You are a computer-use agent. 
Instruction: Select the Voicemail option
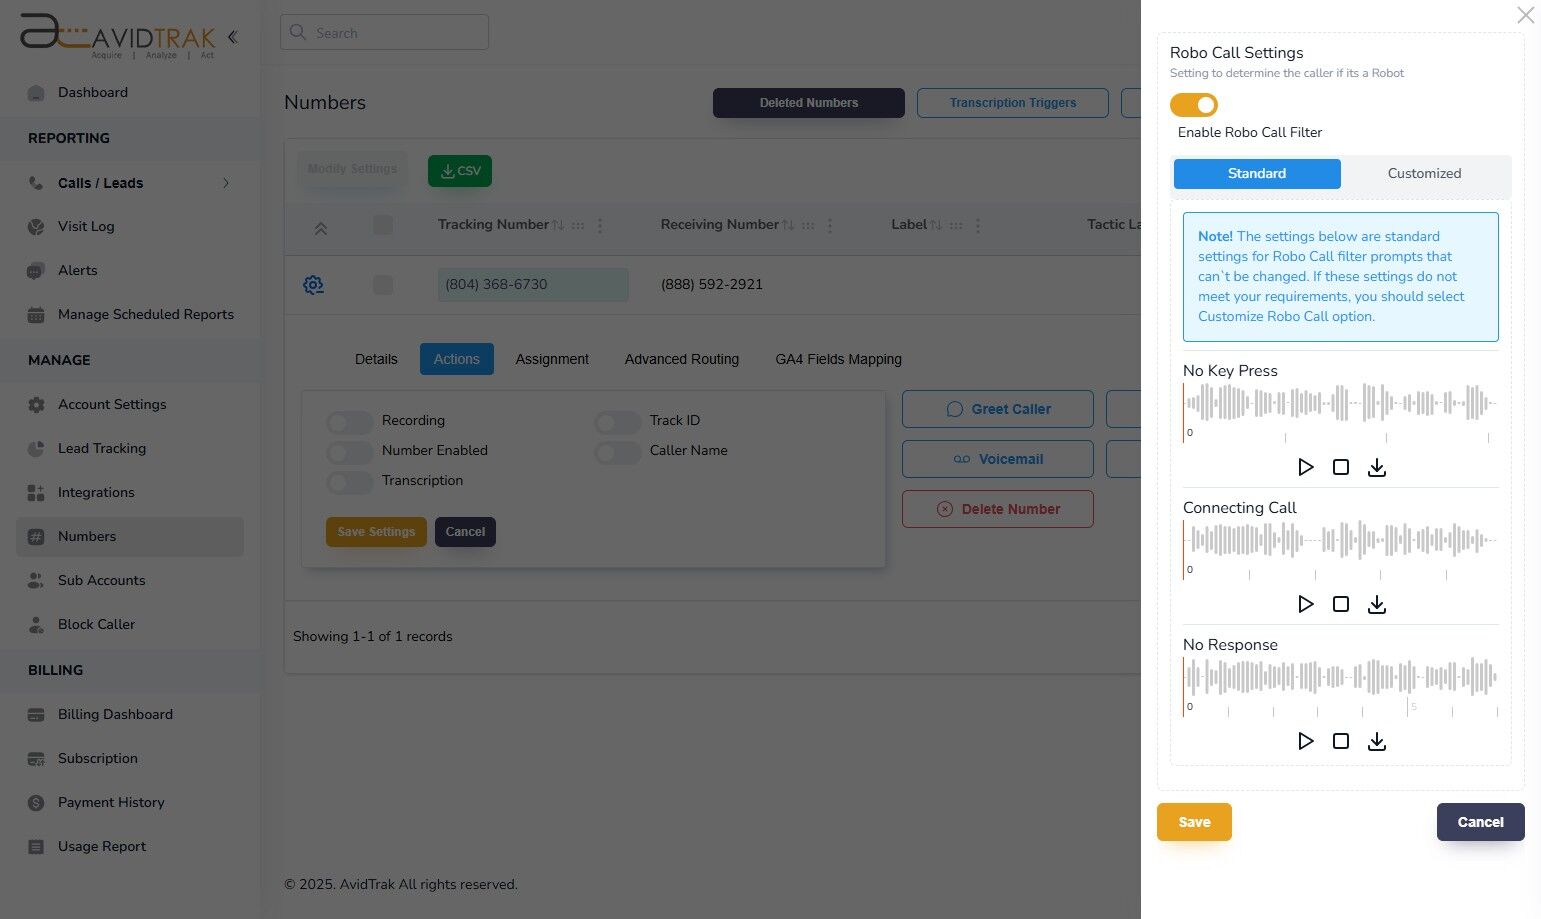pyautogui.click(x=997, y=459)
